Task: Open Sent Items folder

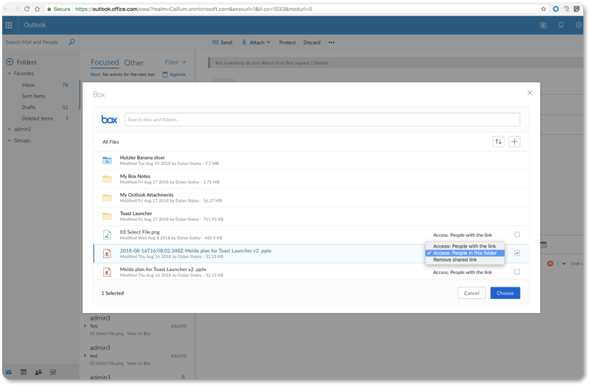Action: (x=33, y=96)
